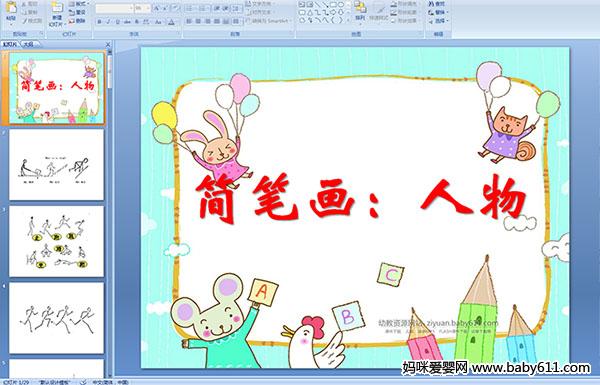This screenshot has height=385, width=600.
Task: Select the oval shape in shapes gallery
Action: coord(341,5)
